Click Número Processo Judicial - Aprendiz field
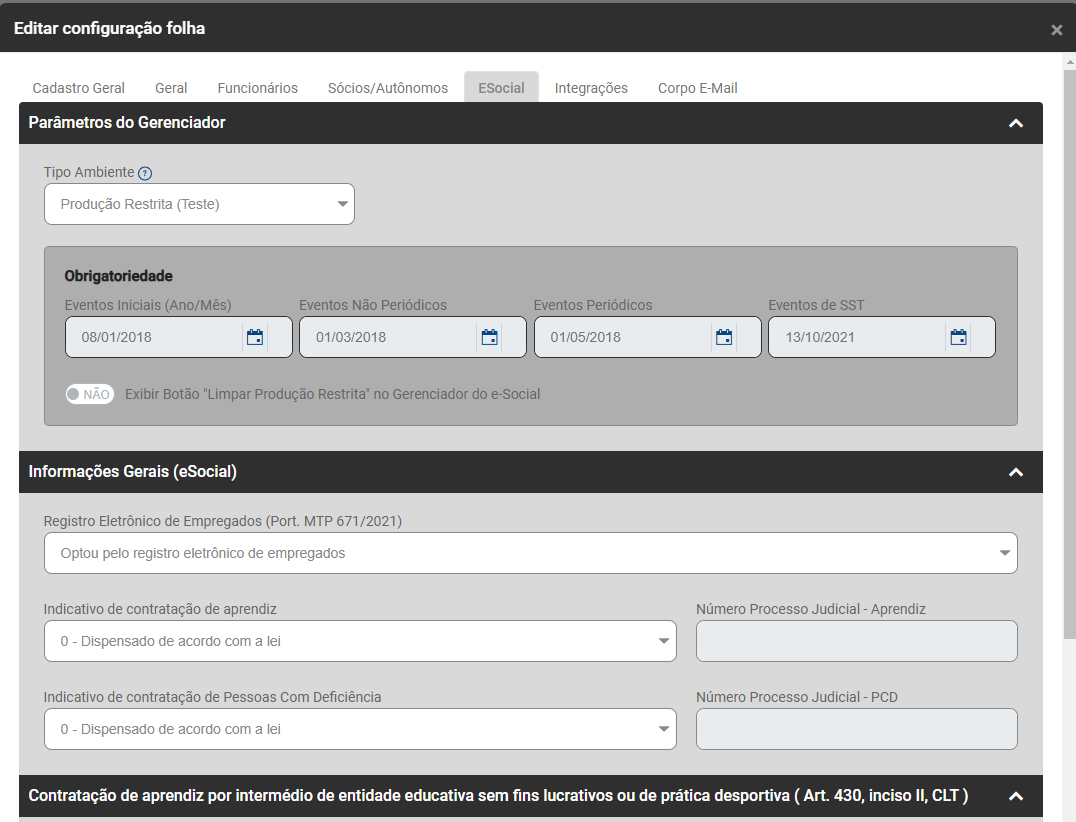This screenshot has height=822, width=1076. pos(856,641)
